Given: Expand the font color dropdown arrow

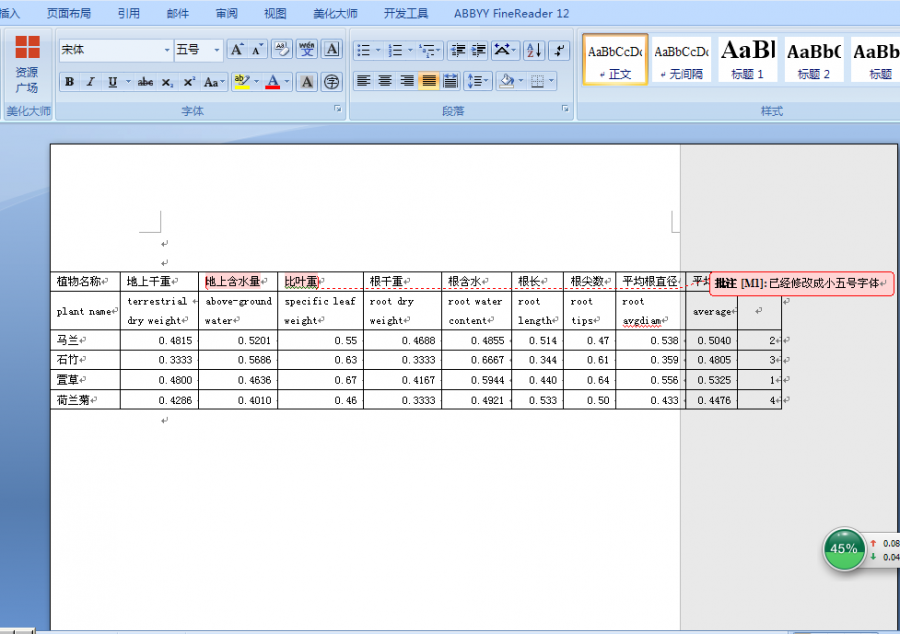Looking at the screenshot, I should coord(287,82).
